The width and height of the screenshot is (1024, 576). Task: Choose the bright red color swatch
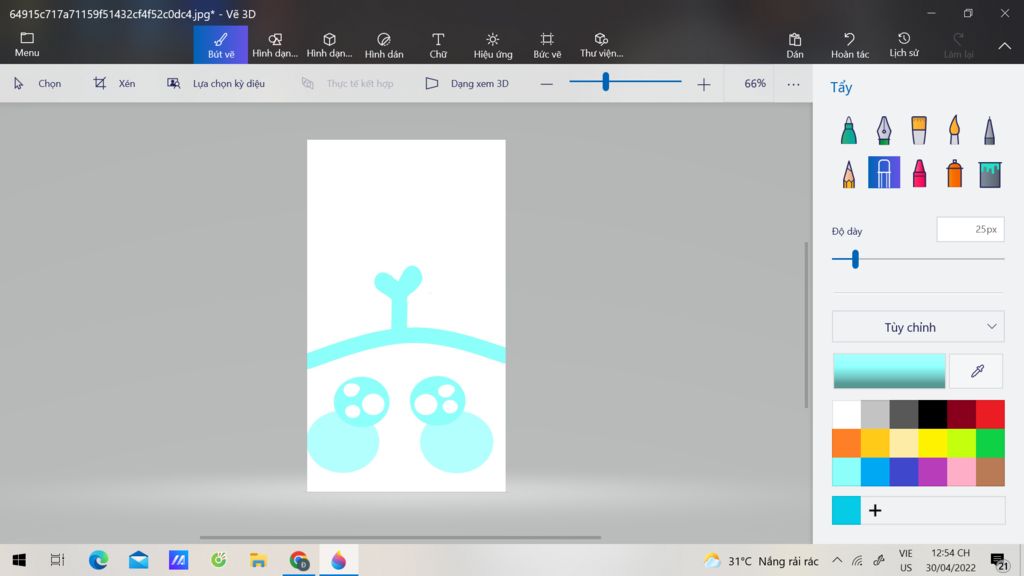pos(990,414)
